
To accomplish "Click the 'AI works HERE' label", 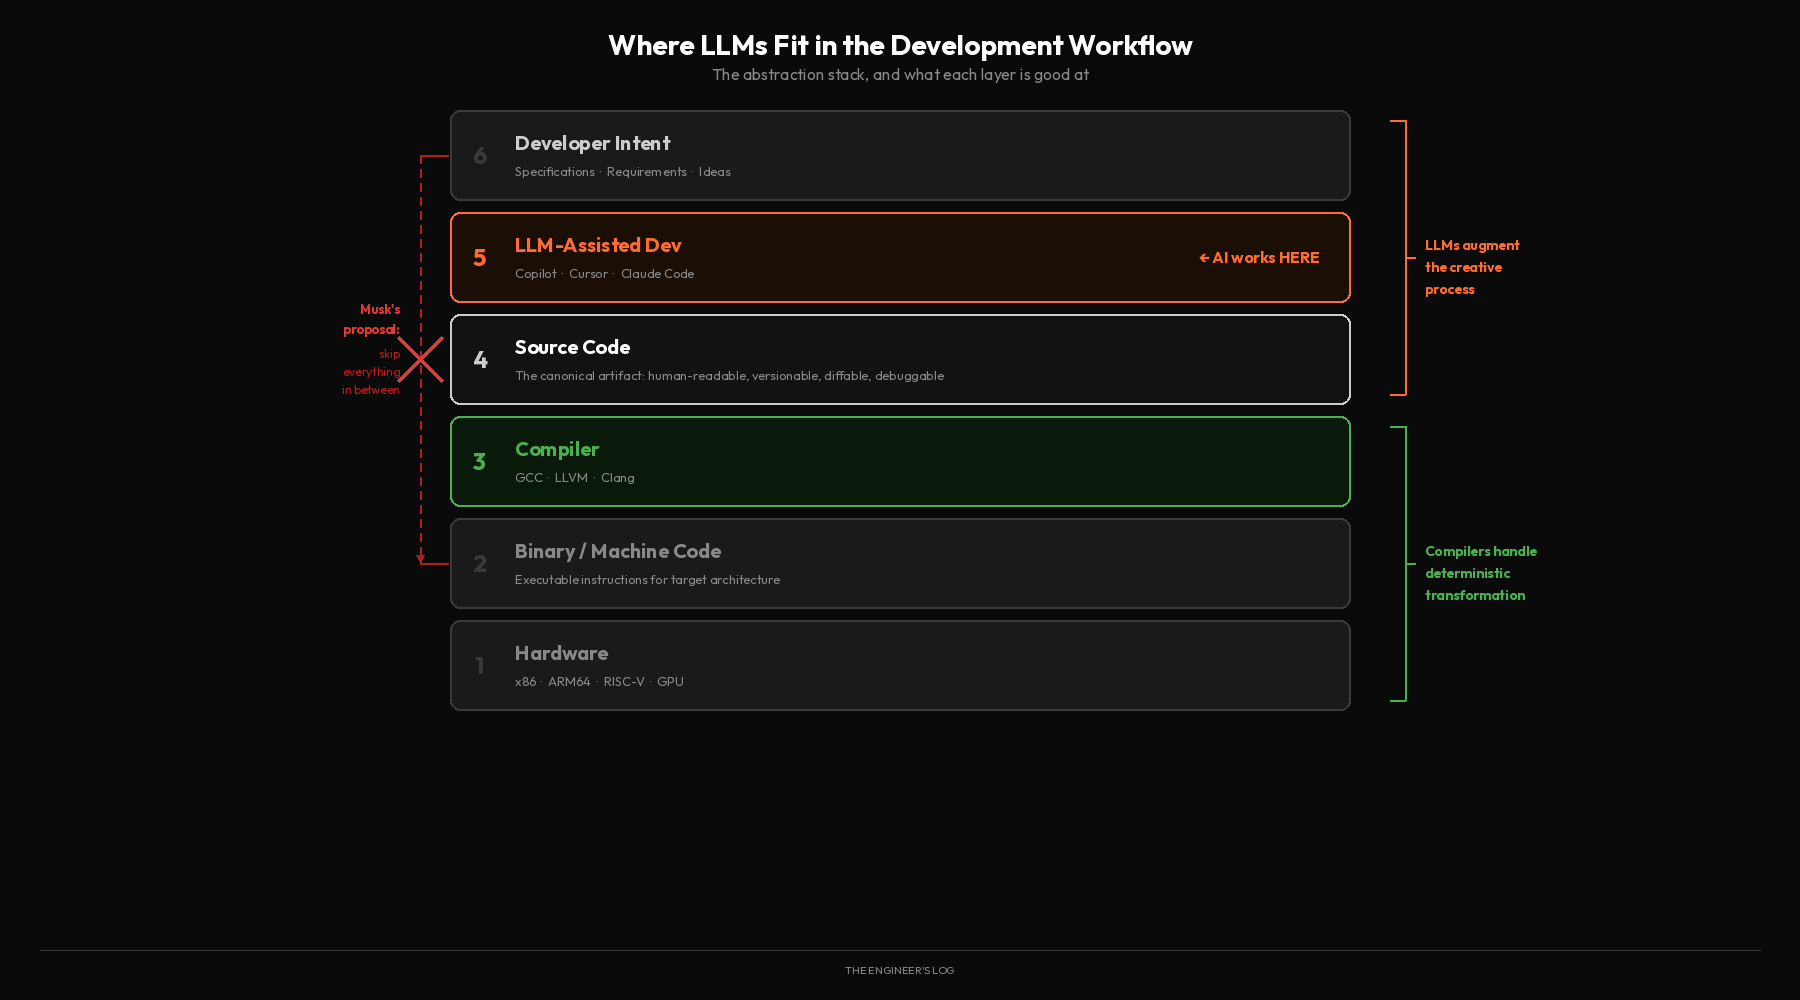I will click(x=1259, y=257).
